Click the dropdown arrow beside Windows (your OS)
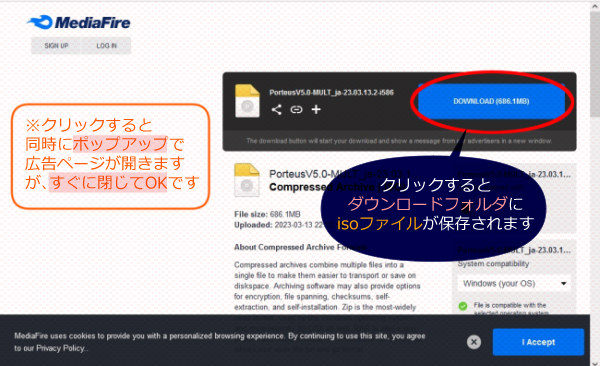 coord(563,284)
